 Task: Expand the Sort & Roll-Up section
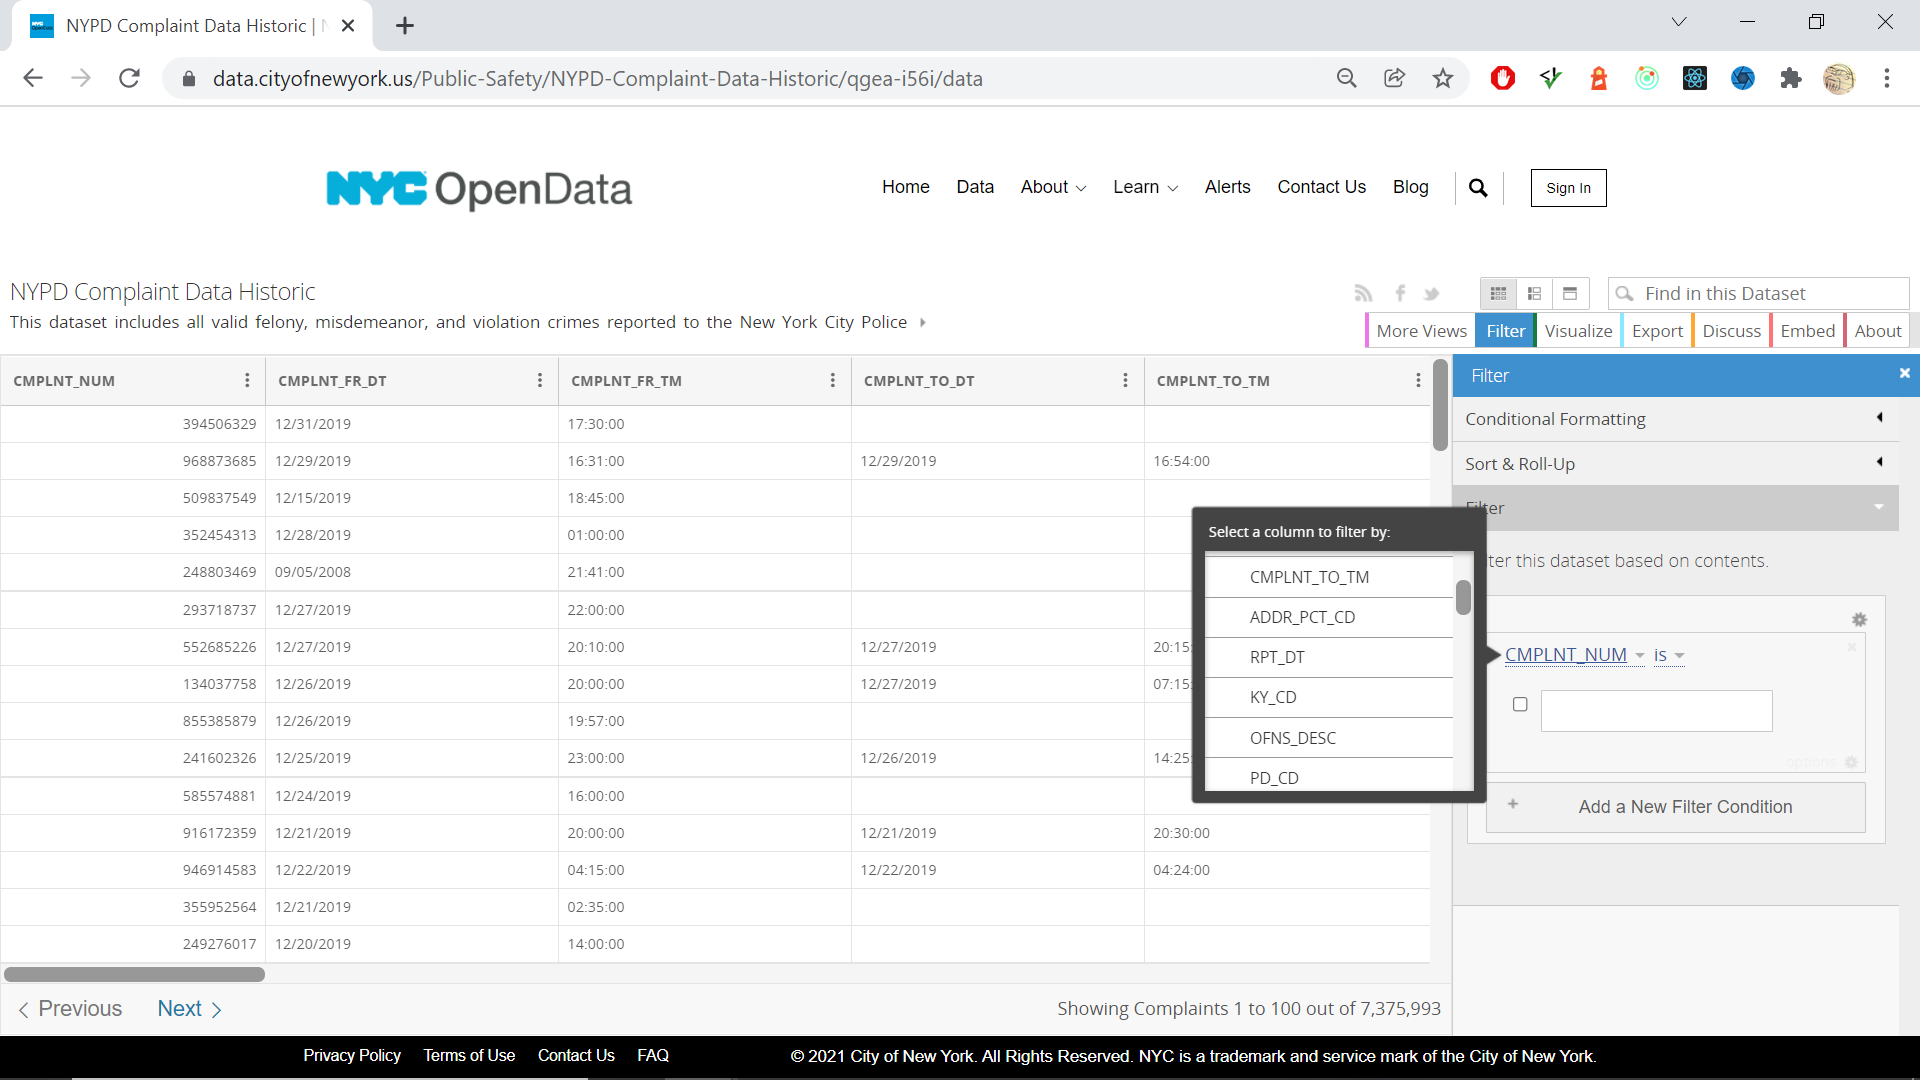1675,463
